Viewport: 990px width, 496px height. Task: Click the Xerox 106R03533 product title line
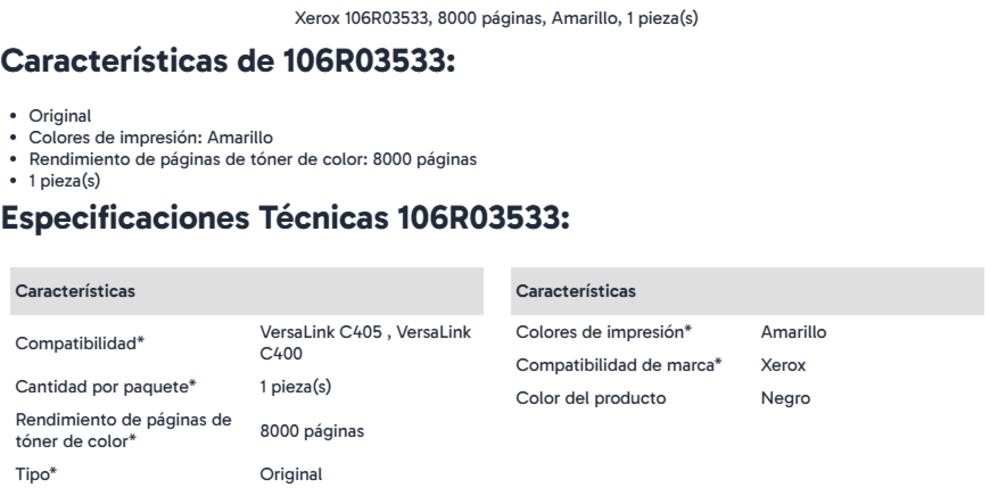pos(497,18)
